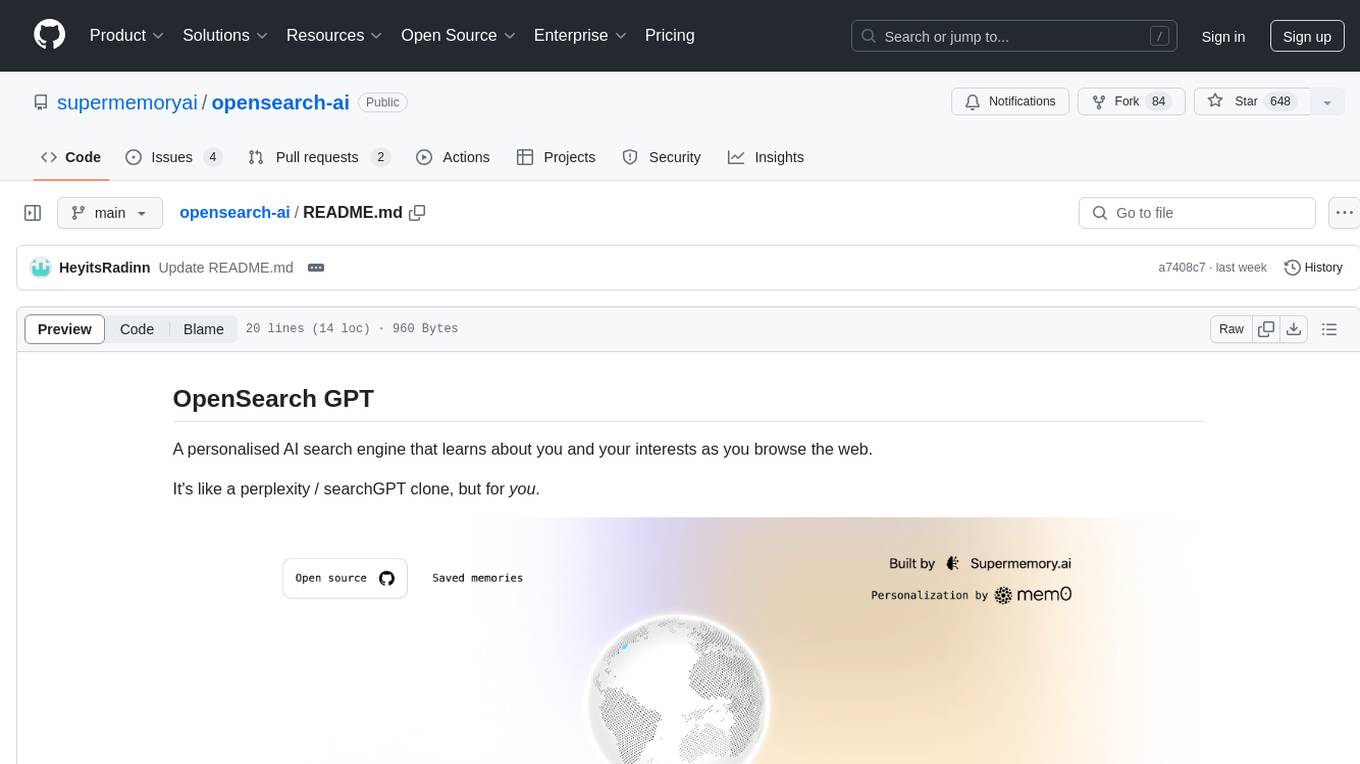This screenshot has width=1360, height=764.
Task: Expand the Enterprise menu
Action: (580, 35)
